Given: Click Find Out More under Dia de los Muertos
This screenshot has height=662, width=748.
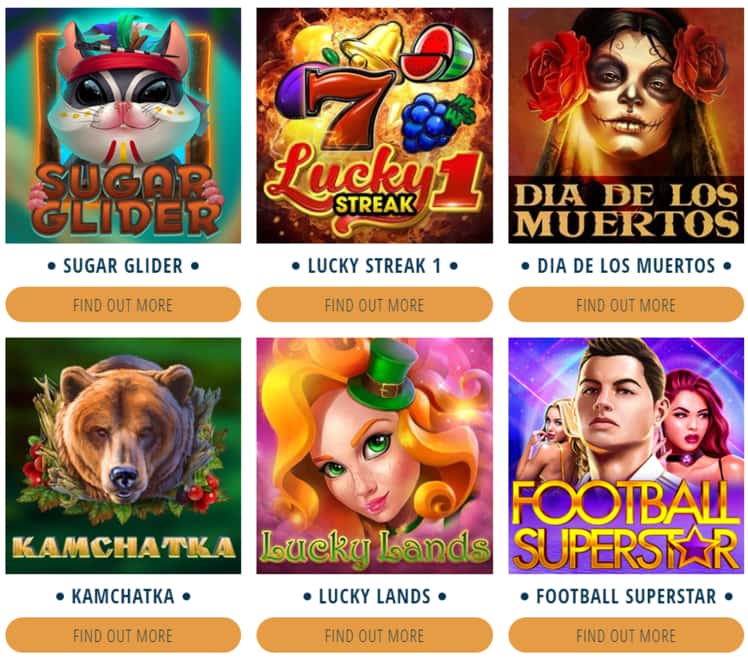Looking at the screenshot, I should (x=626, y=304).
